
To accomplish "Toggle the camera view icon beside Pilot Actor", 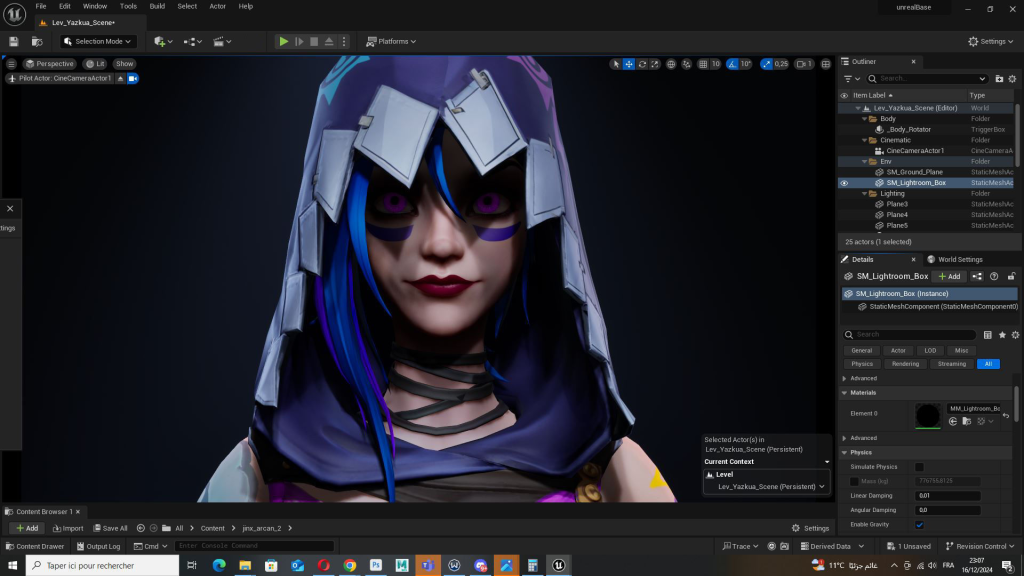I will (x=133, y=78).
